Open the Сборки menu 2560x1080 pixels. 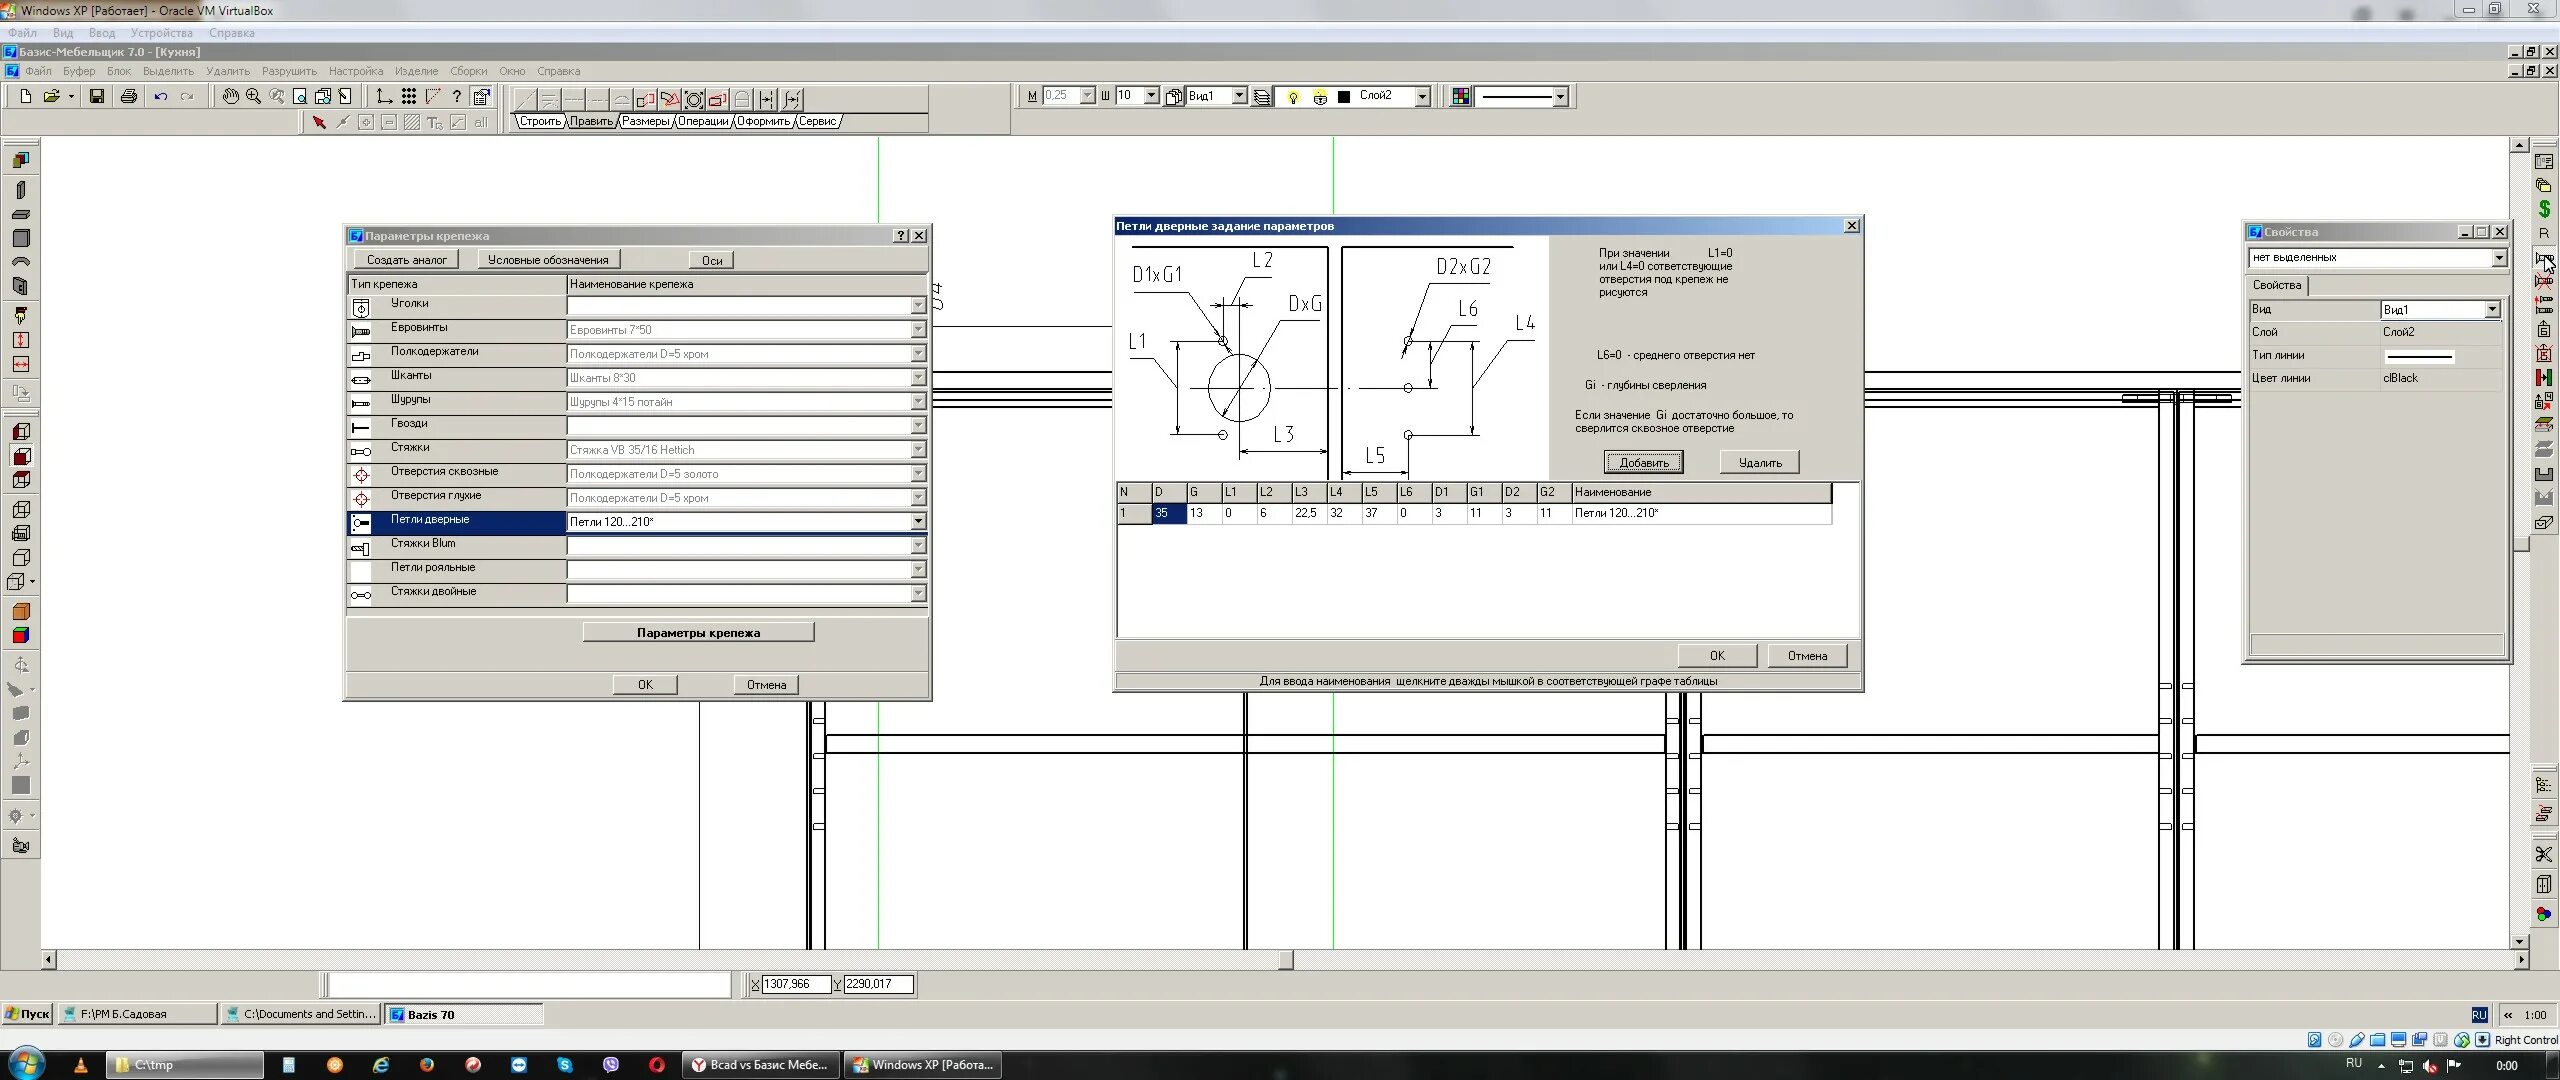(468, 71)
